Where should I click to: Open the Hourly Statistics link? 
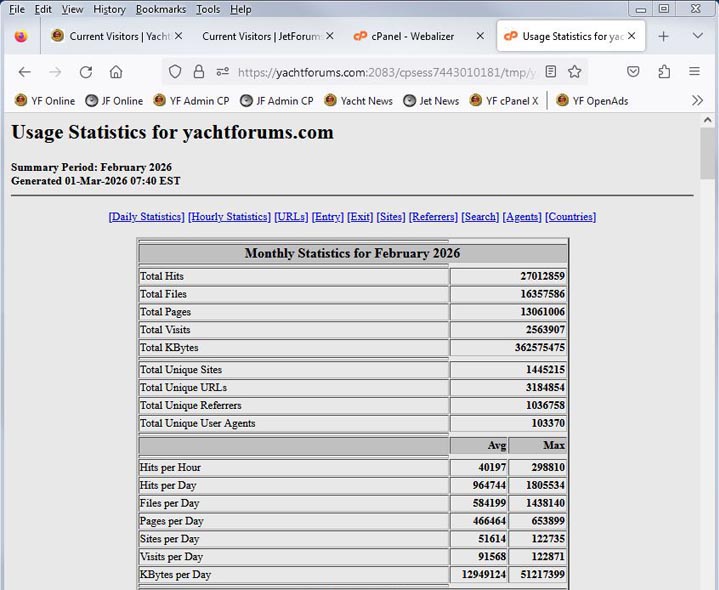[229, 217]
